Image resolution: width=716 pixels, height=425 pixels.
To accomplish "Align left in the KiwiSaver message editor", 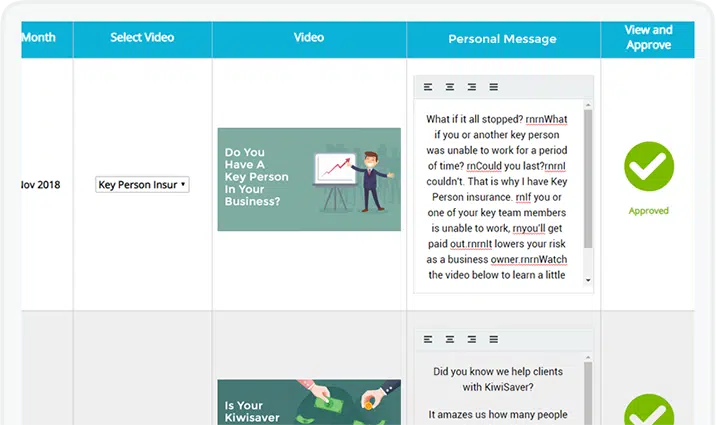I will pos(427,339).
